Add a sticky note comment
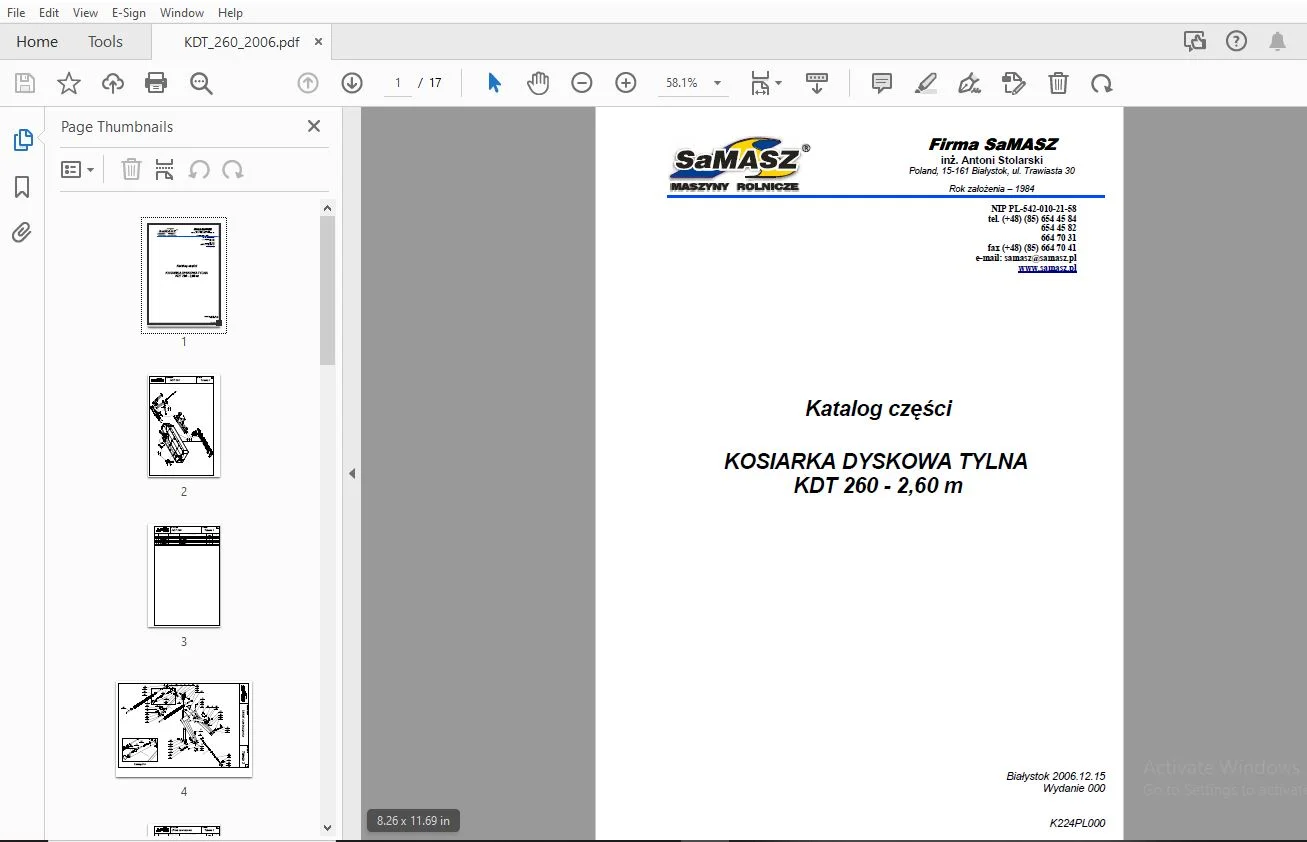This screenshot has width=1307, height=842. pyautogui.click(x=882, y=83)
